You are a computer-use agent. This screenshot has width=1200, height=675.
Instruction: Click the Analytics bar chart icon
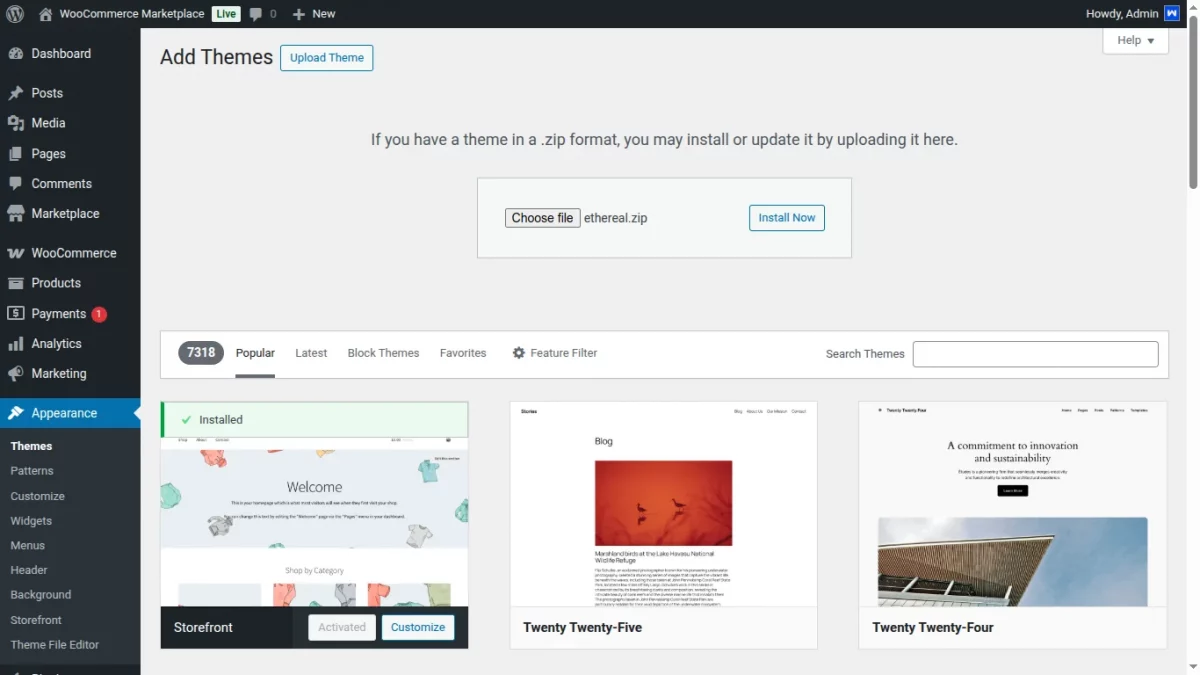coord(15,344)
